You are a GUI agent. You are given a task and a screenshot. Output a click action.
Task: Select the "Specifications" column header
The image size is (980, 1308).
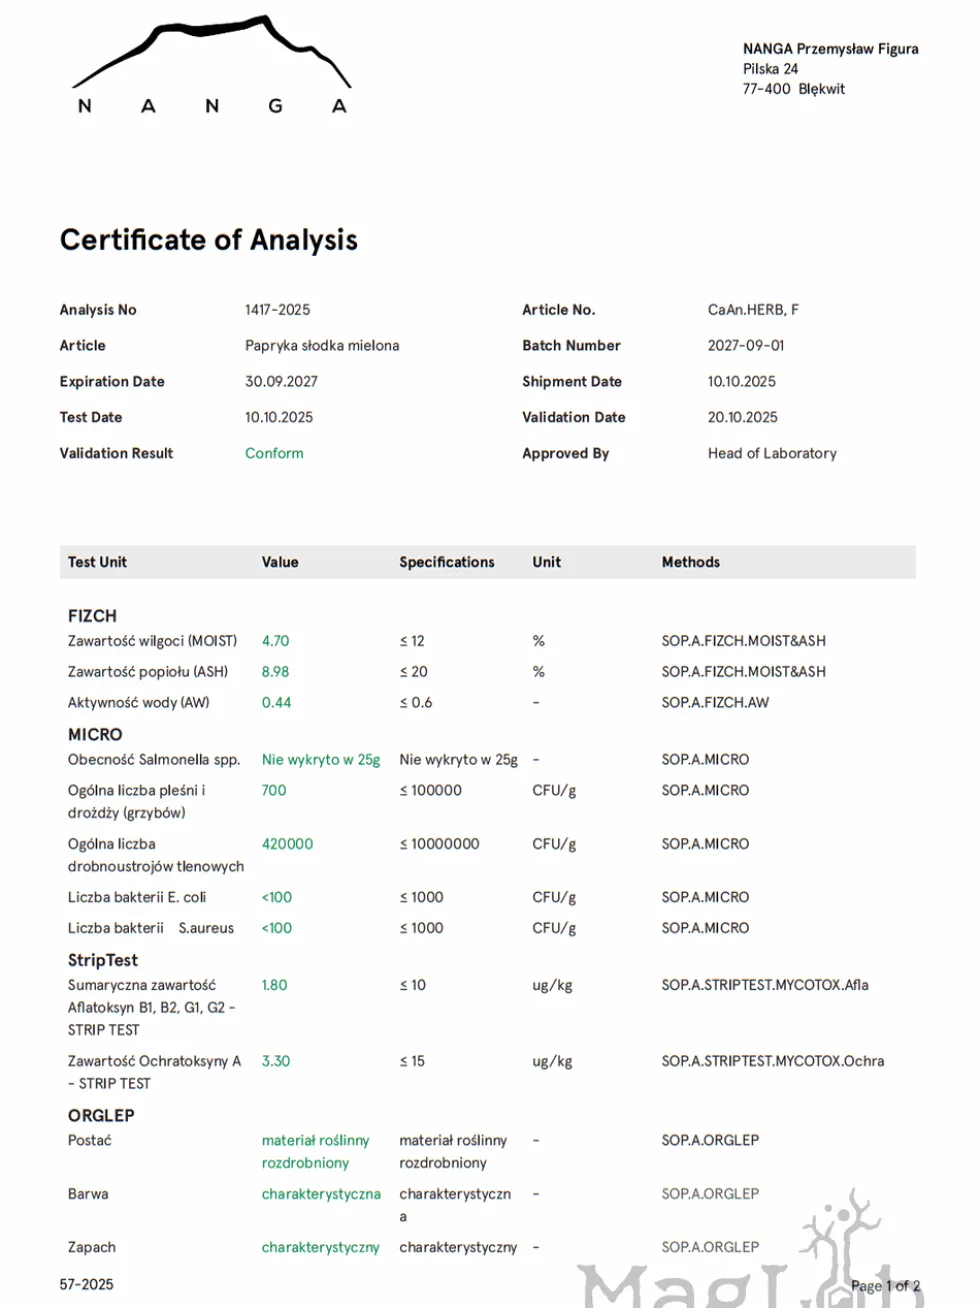447,562
